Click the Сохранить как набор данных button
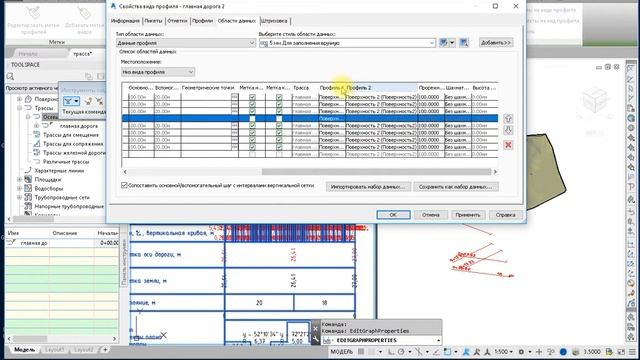This screenshot has width=640, height=360. (x=456, y=187)
